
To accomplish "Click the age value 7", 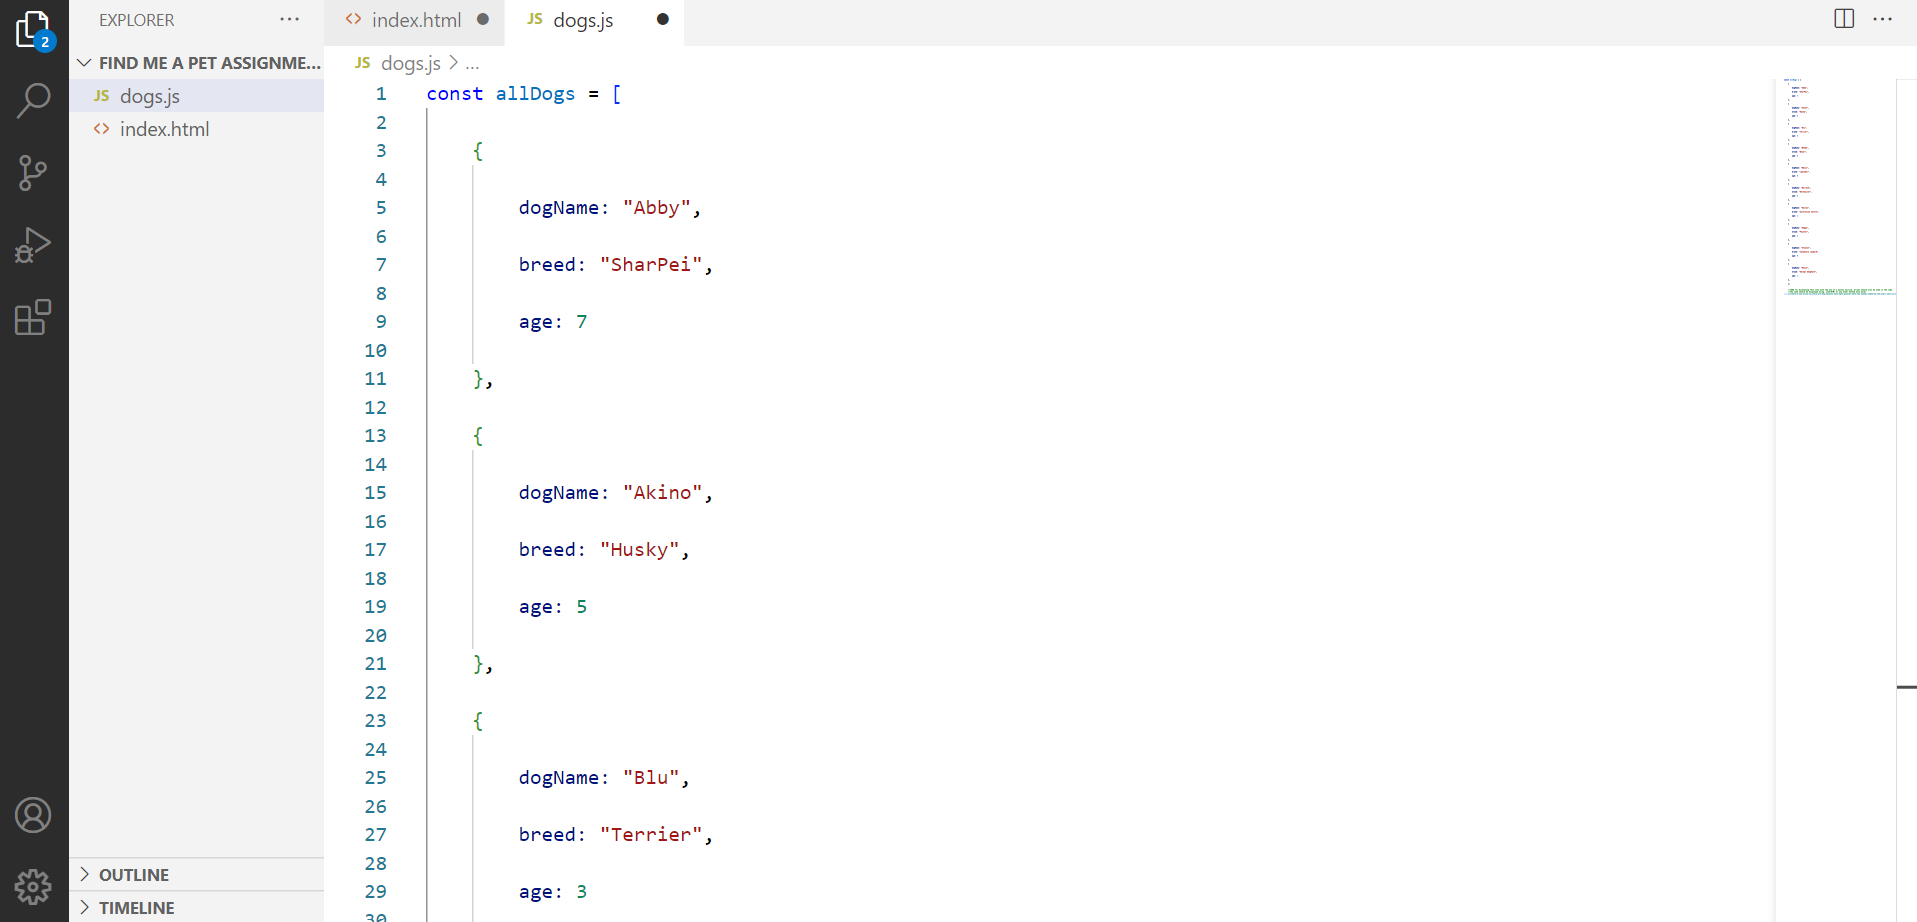I will [x=582, y=322].
